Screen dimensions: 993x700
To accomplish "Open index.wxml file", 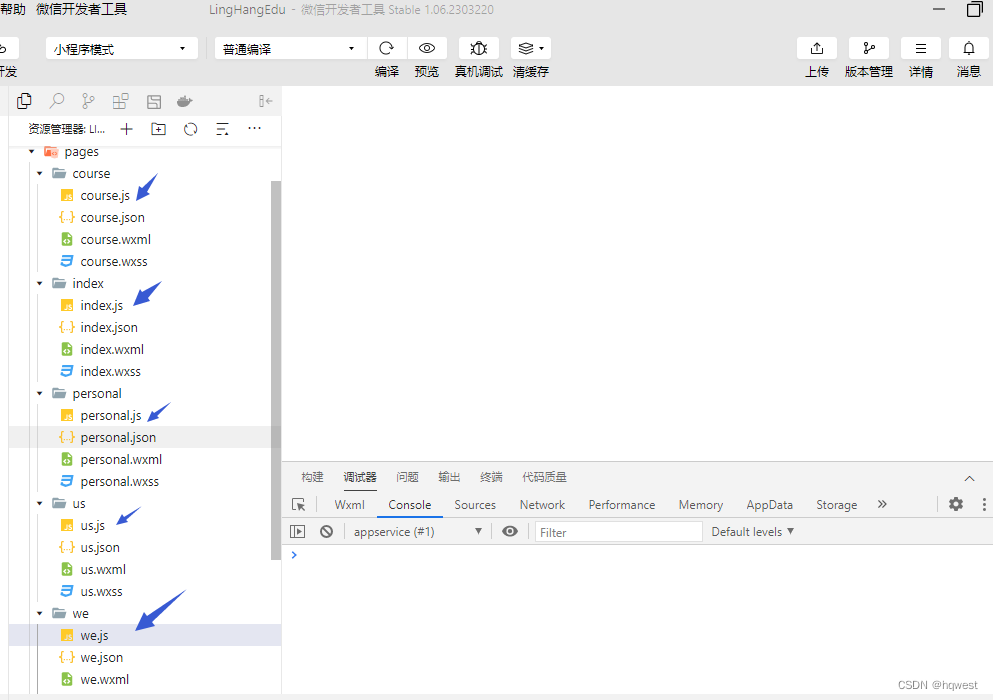I will pos(112,350).
